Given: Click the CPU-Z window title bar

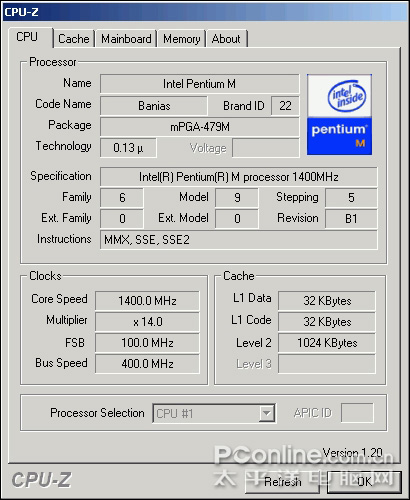Looking at the screenshot, I should 205,12.
